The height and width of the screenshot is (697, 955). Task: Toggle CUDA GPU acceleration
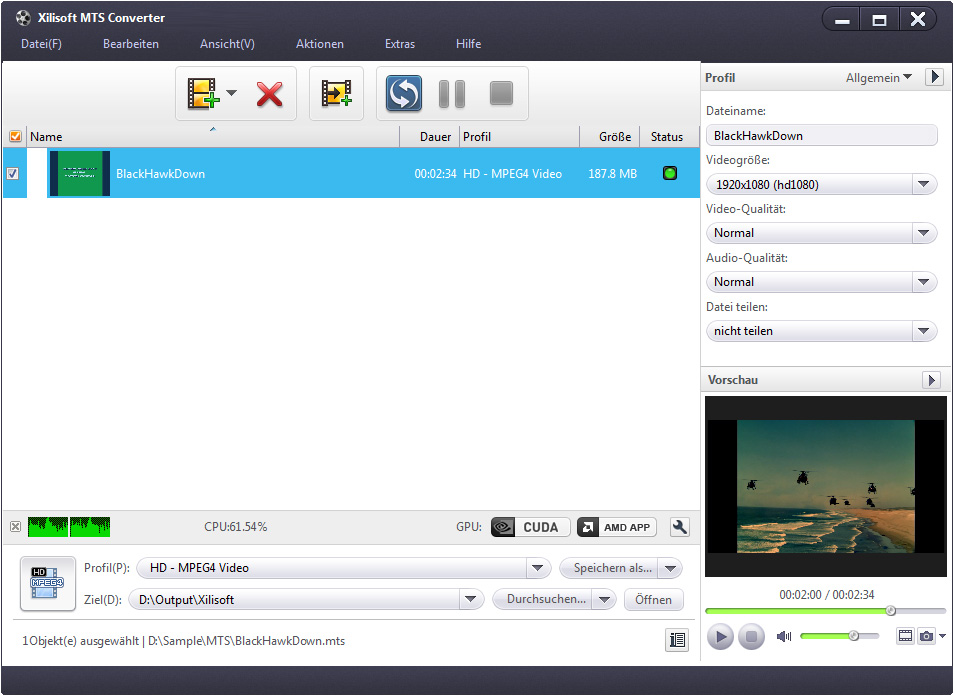530,527
